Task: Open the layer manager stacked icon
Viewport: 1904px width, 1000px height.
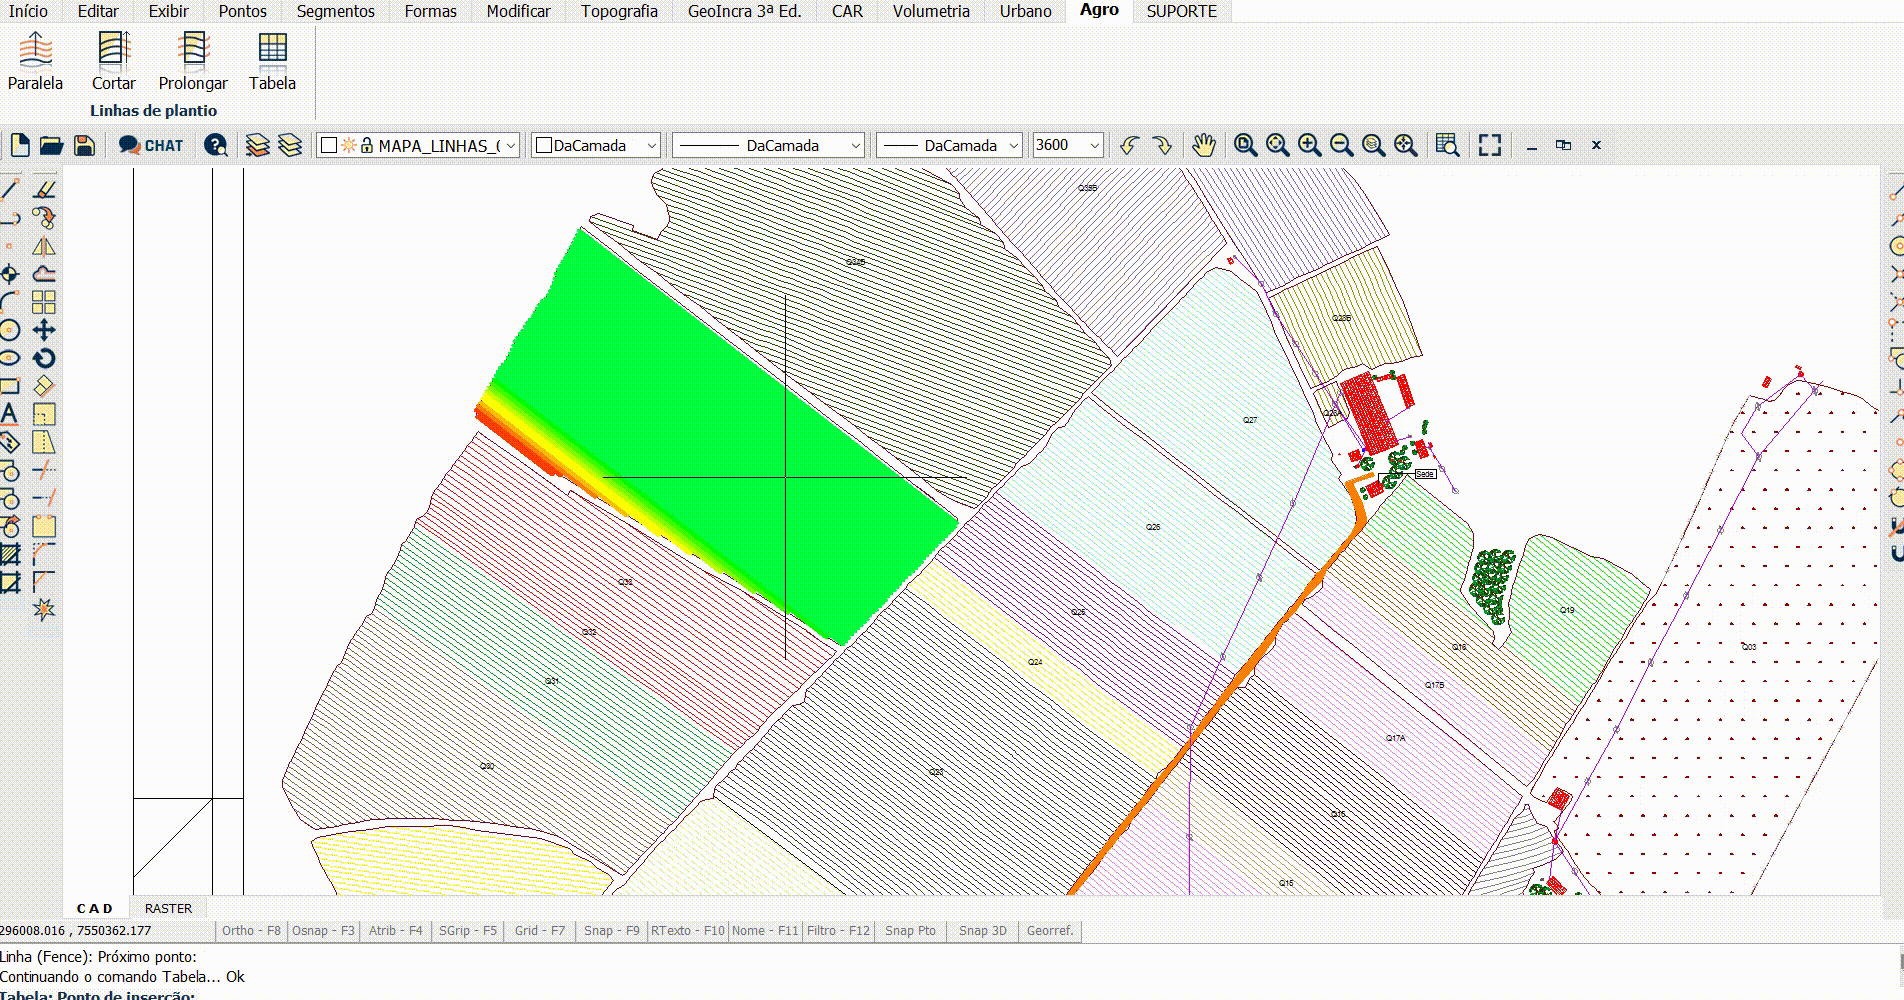Action: click(x=258, y=145)
